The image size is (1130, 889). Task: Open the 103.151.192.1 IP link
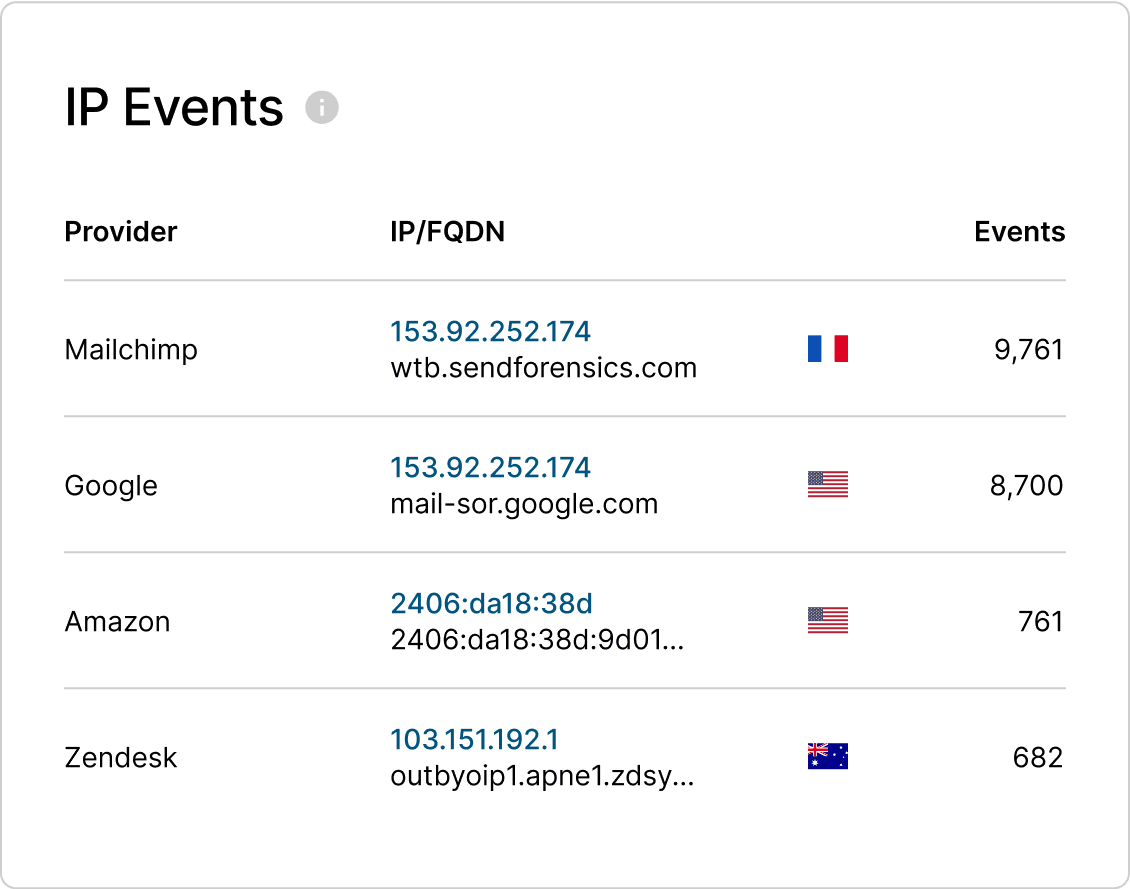474,739
